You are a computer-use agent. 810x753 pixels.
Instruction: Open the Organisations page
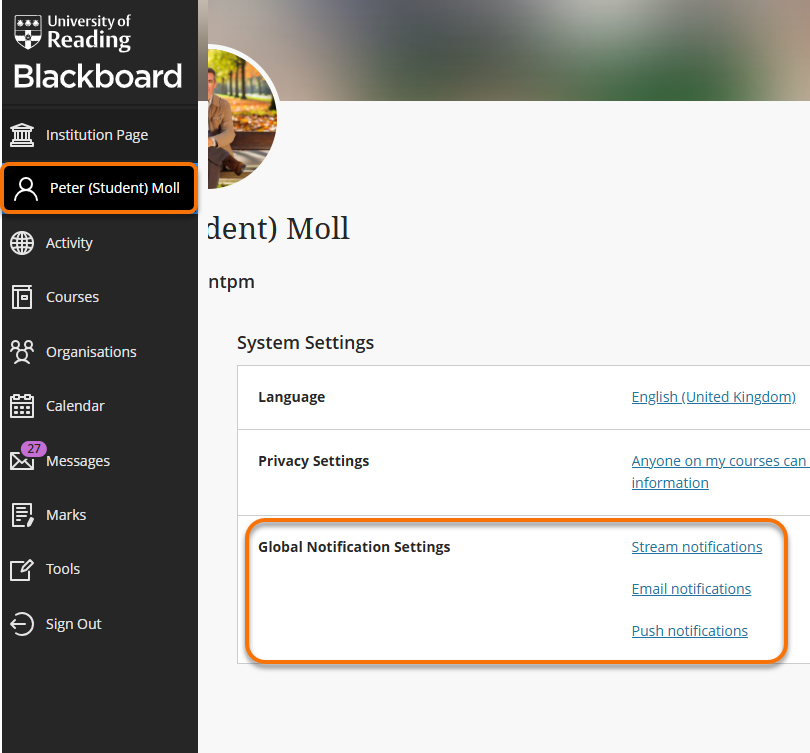click(x=91, y=351)
